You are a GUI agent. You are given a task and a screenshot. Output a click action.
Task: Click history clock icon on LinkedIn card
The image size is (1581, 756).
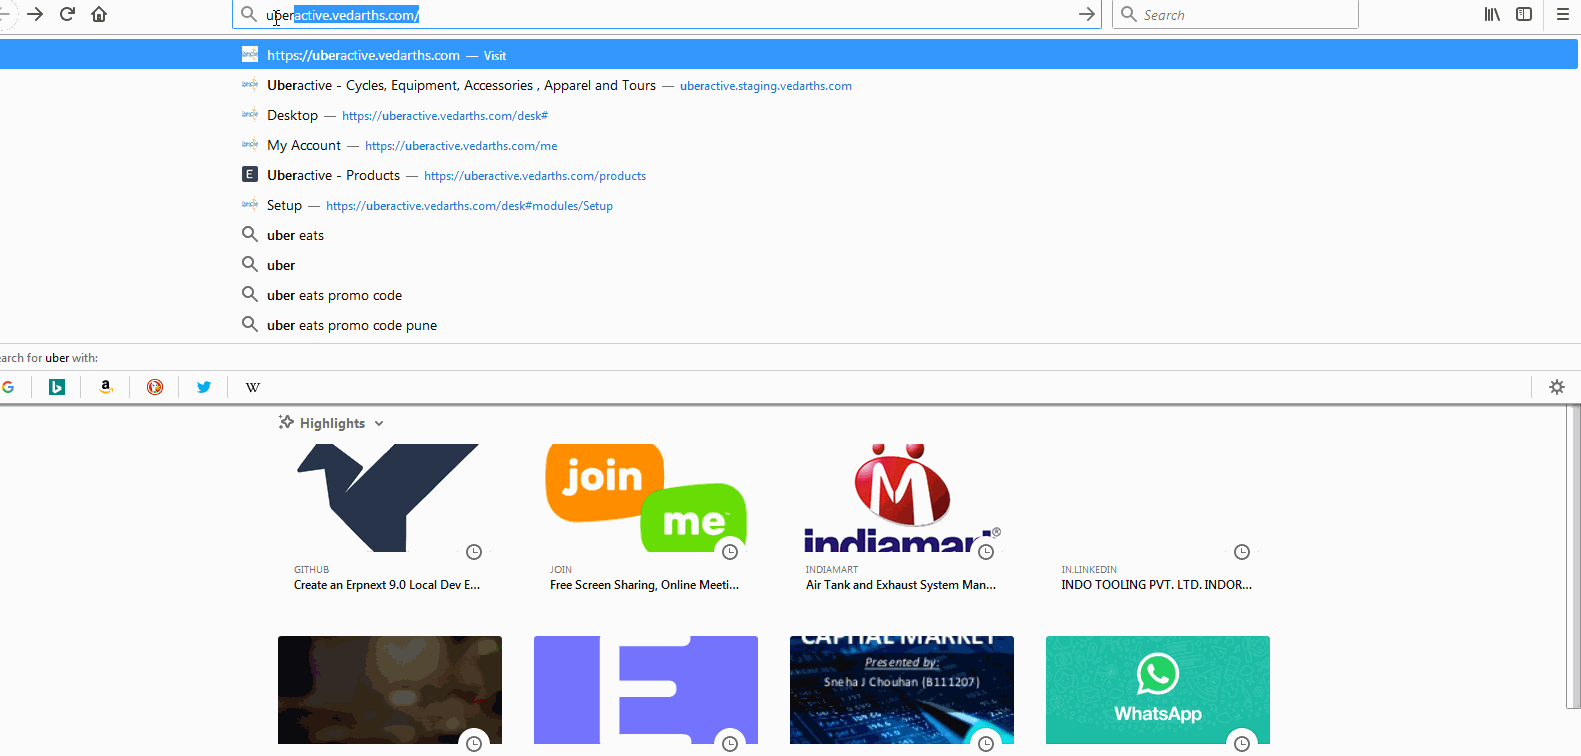click(x=1242, y=552)
